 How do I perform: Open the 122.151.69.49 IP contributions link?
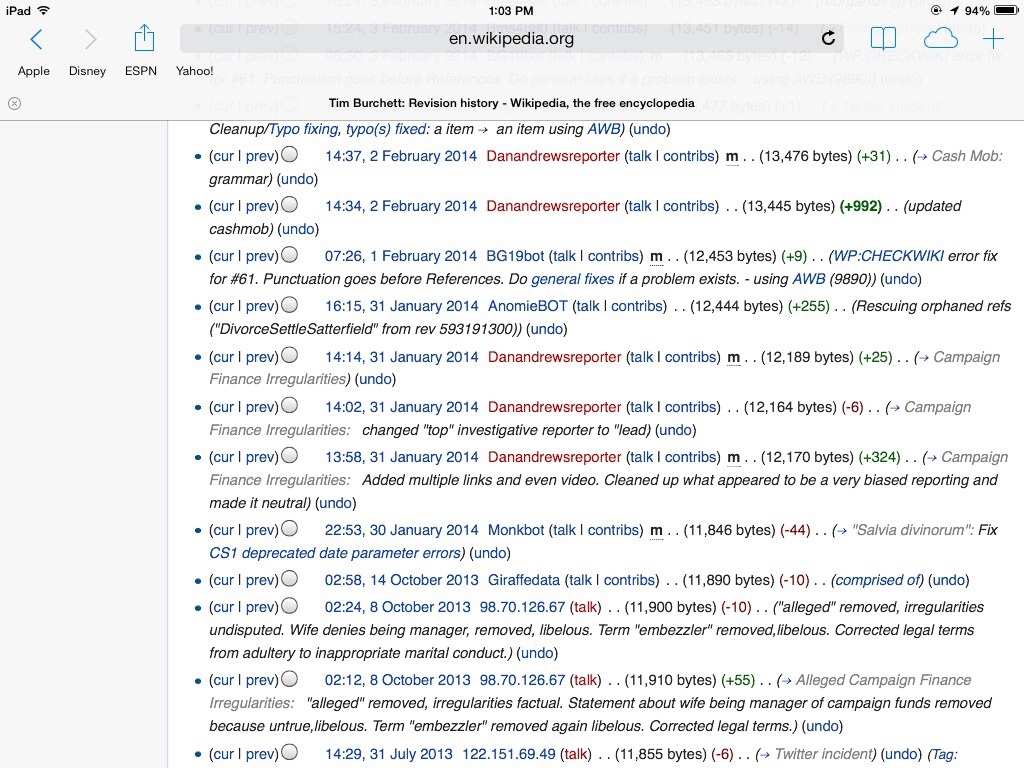point(509,754)
